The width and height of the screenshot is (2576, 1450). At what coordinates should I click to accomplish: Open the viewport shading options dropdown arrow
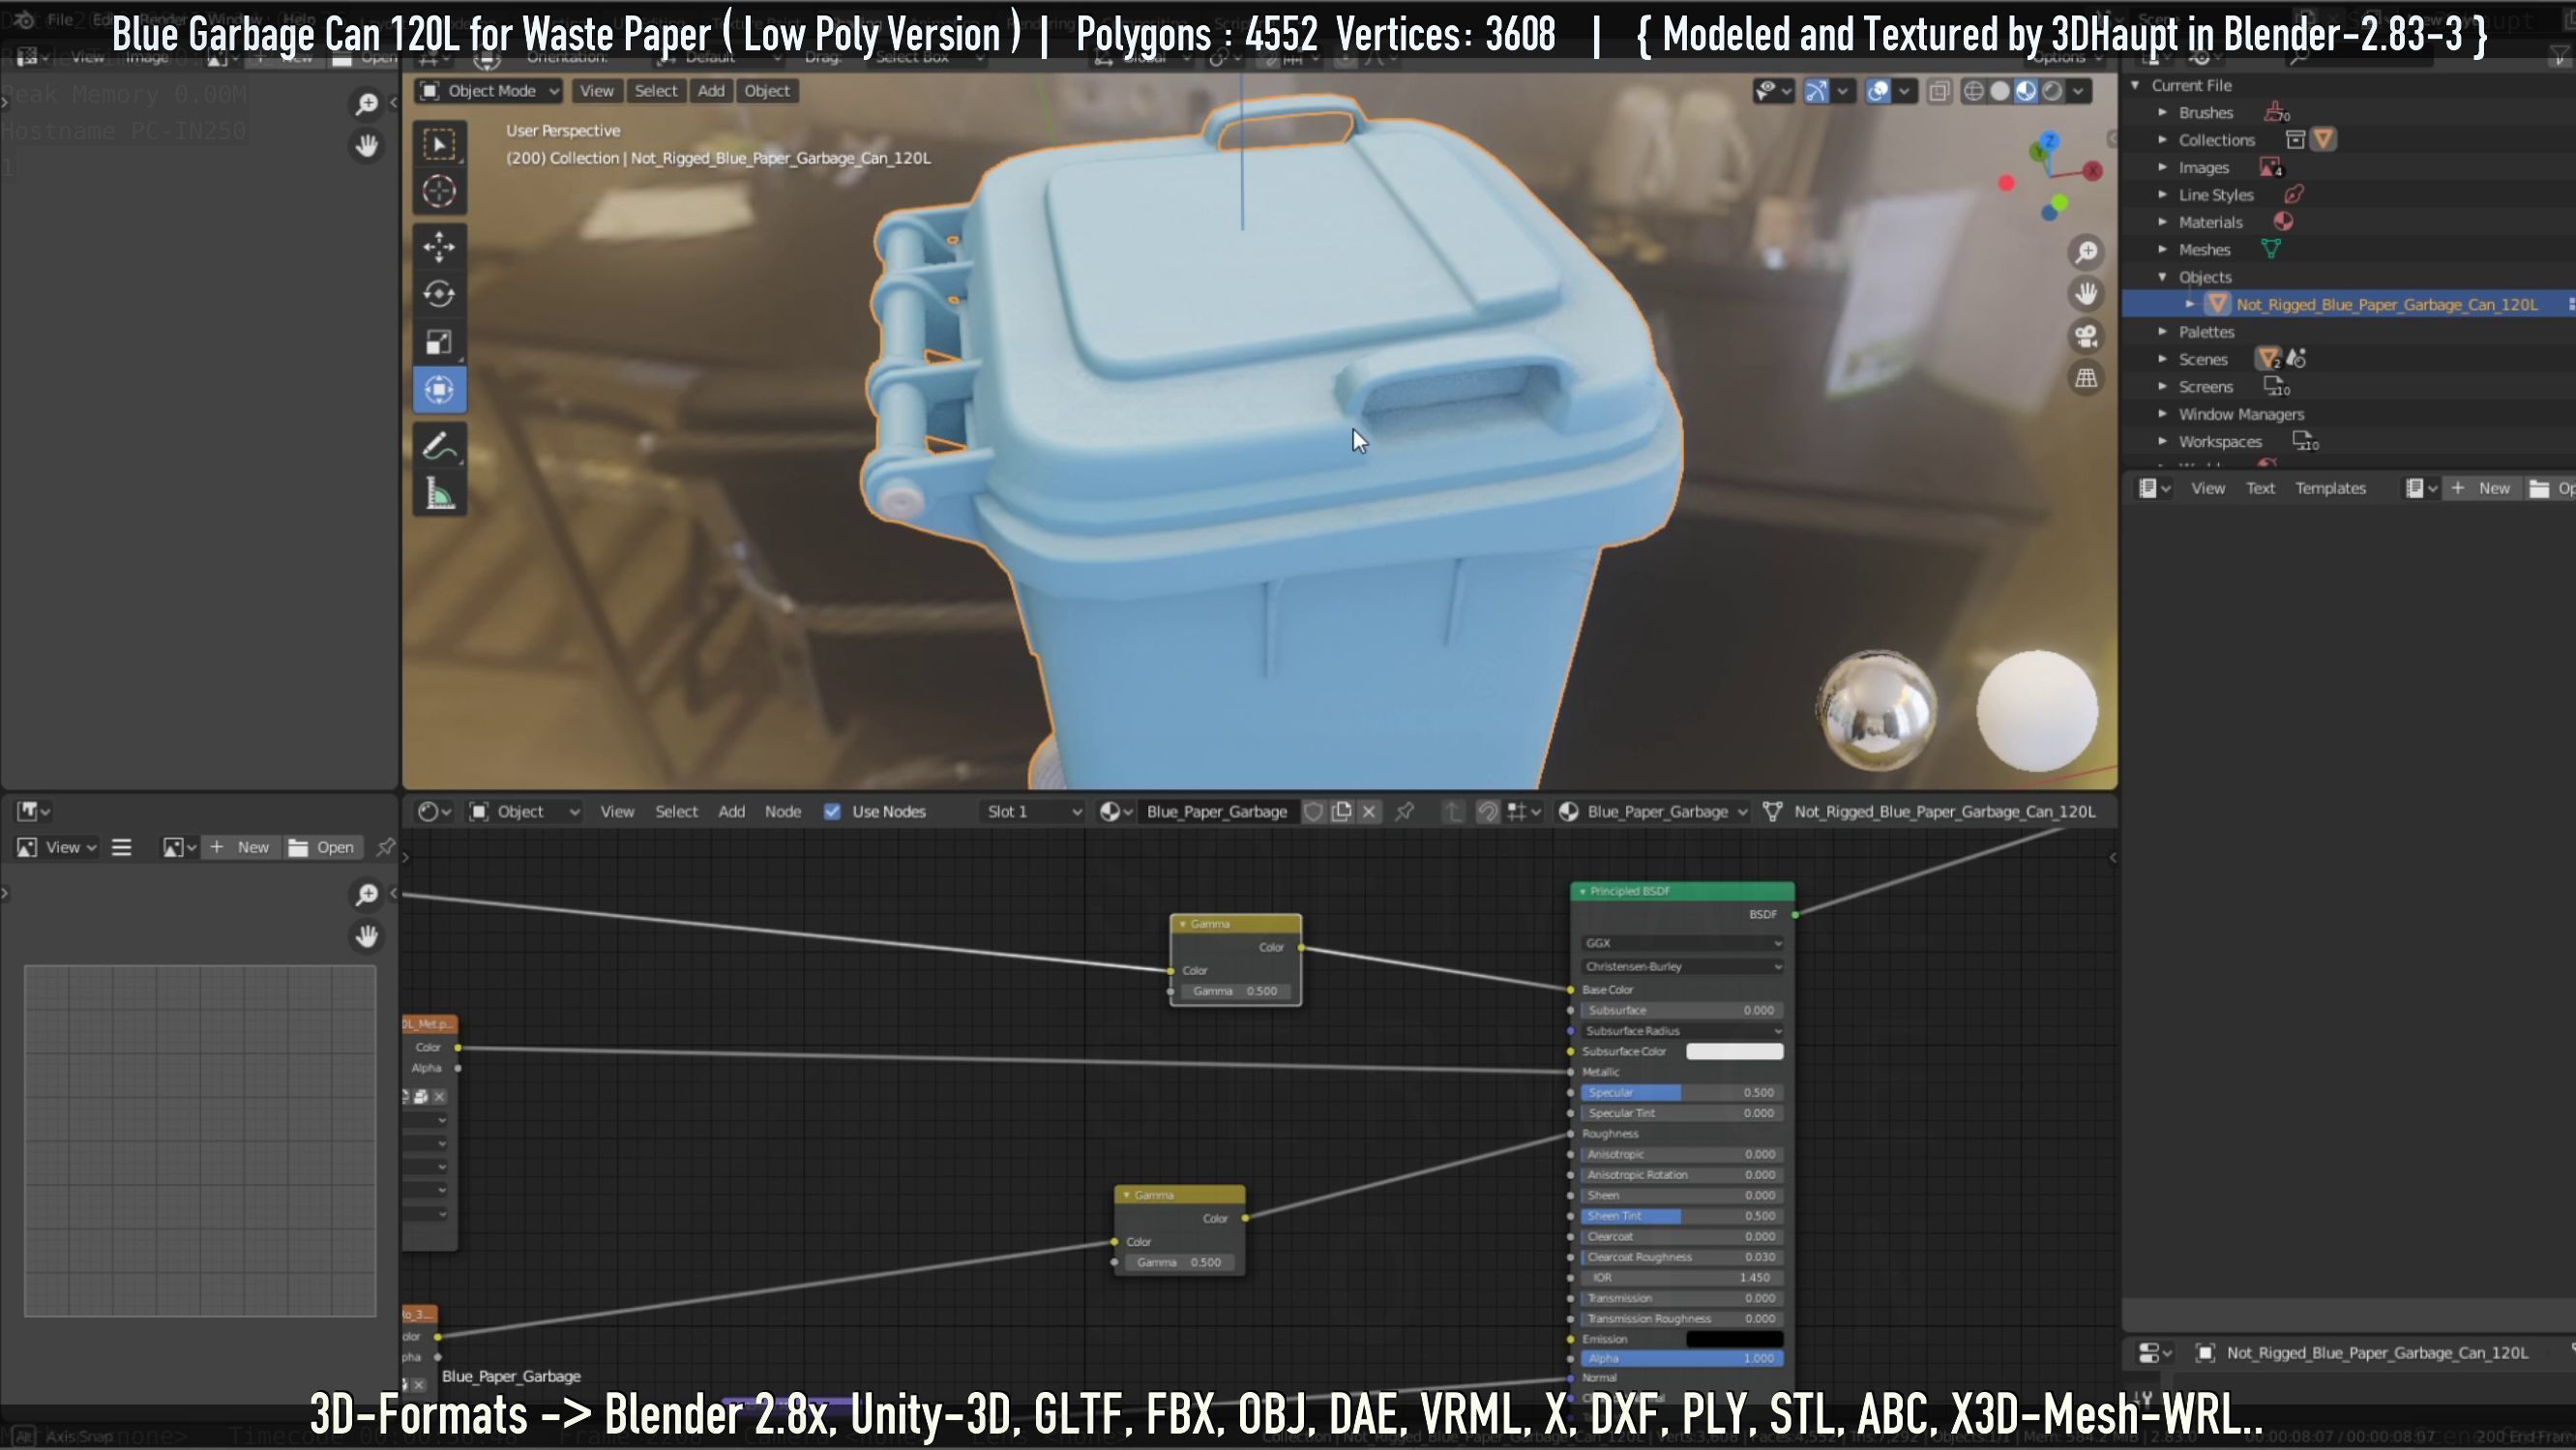(2079, 91)
